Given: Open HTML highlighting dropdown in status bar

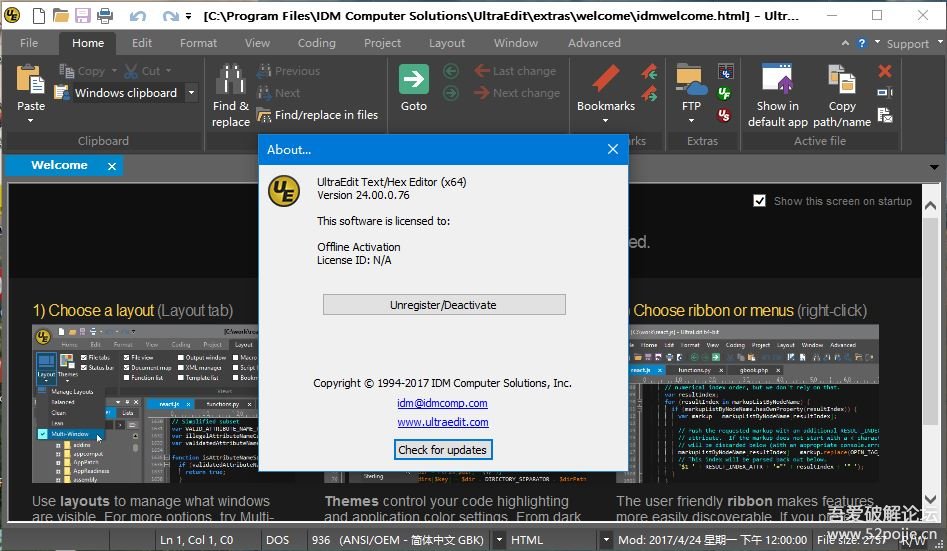Looking at the screenshot, I should coord(606,540).
